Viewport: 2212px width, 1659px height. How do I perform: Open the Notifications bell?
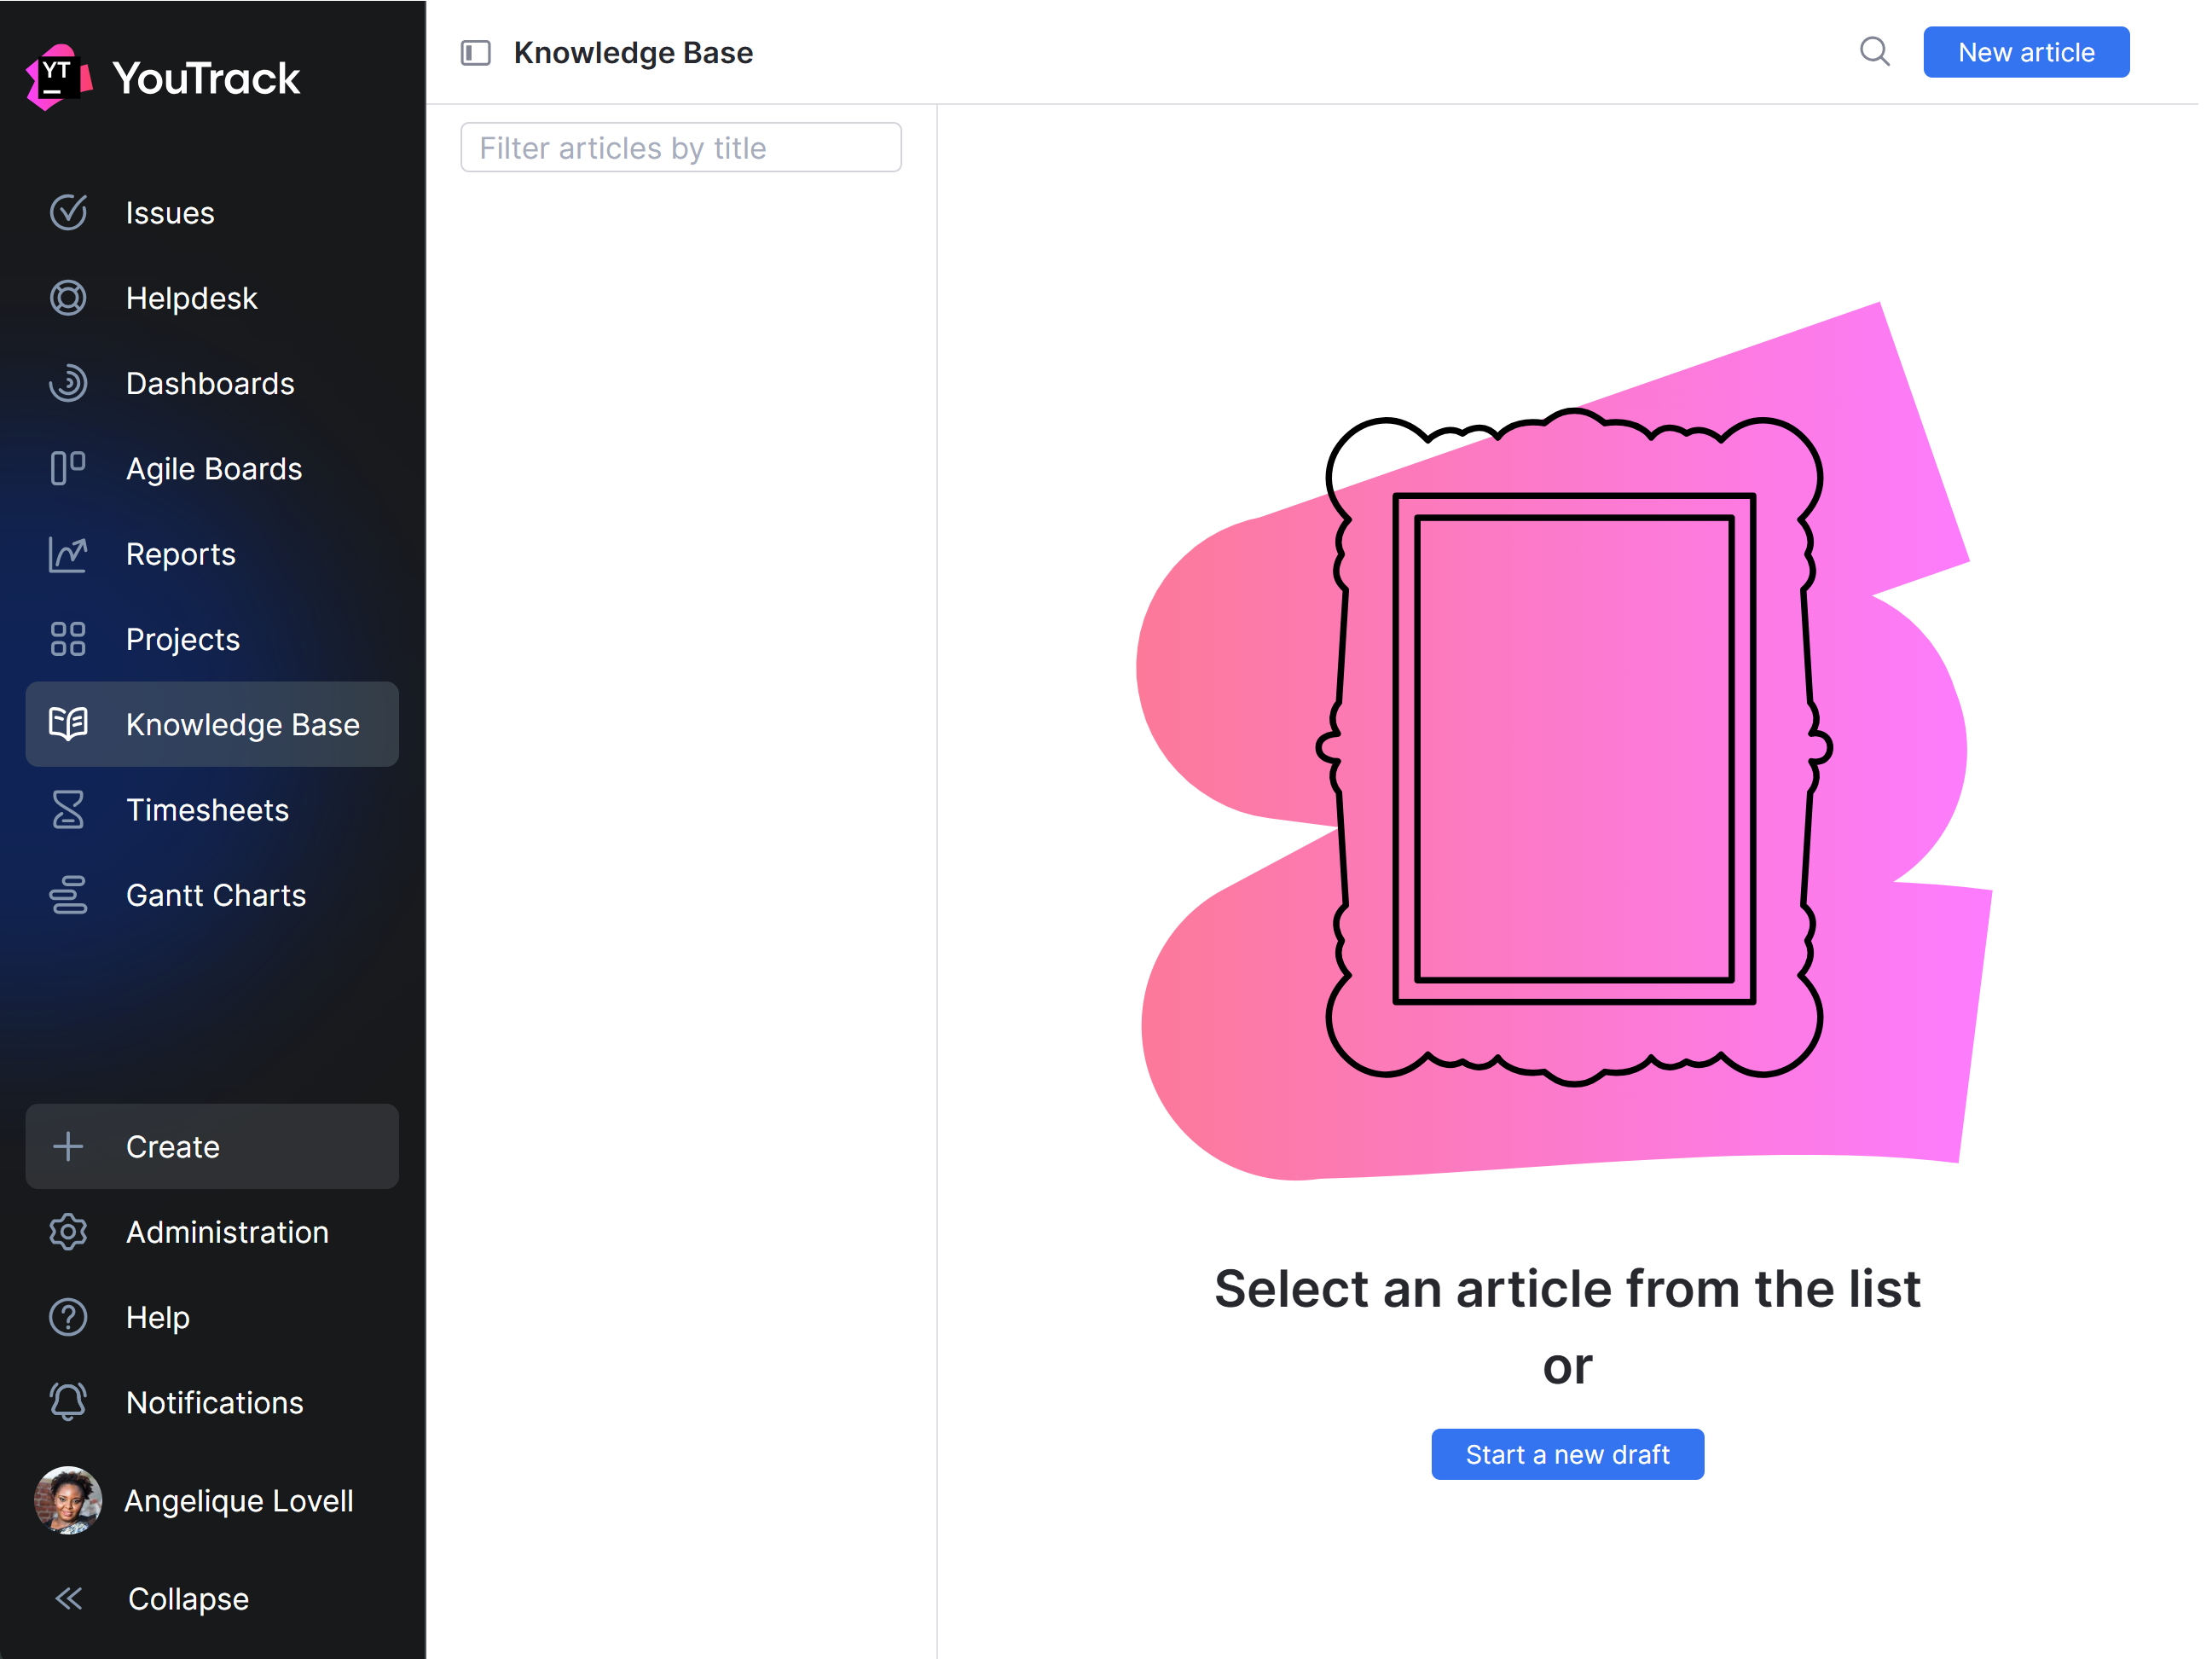click(68, 1403)
